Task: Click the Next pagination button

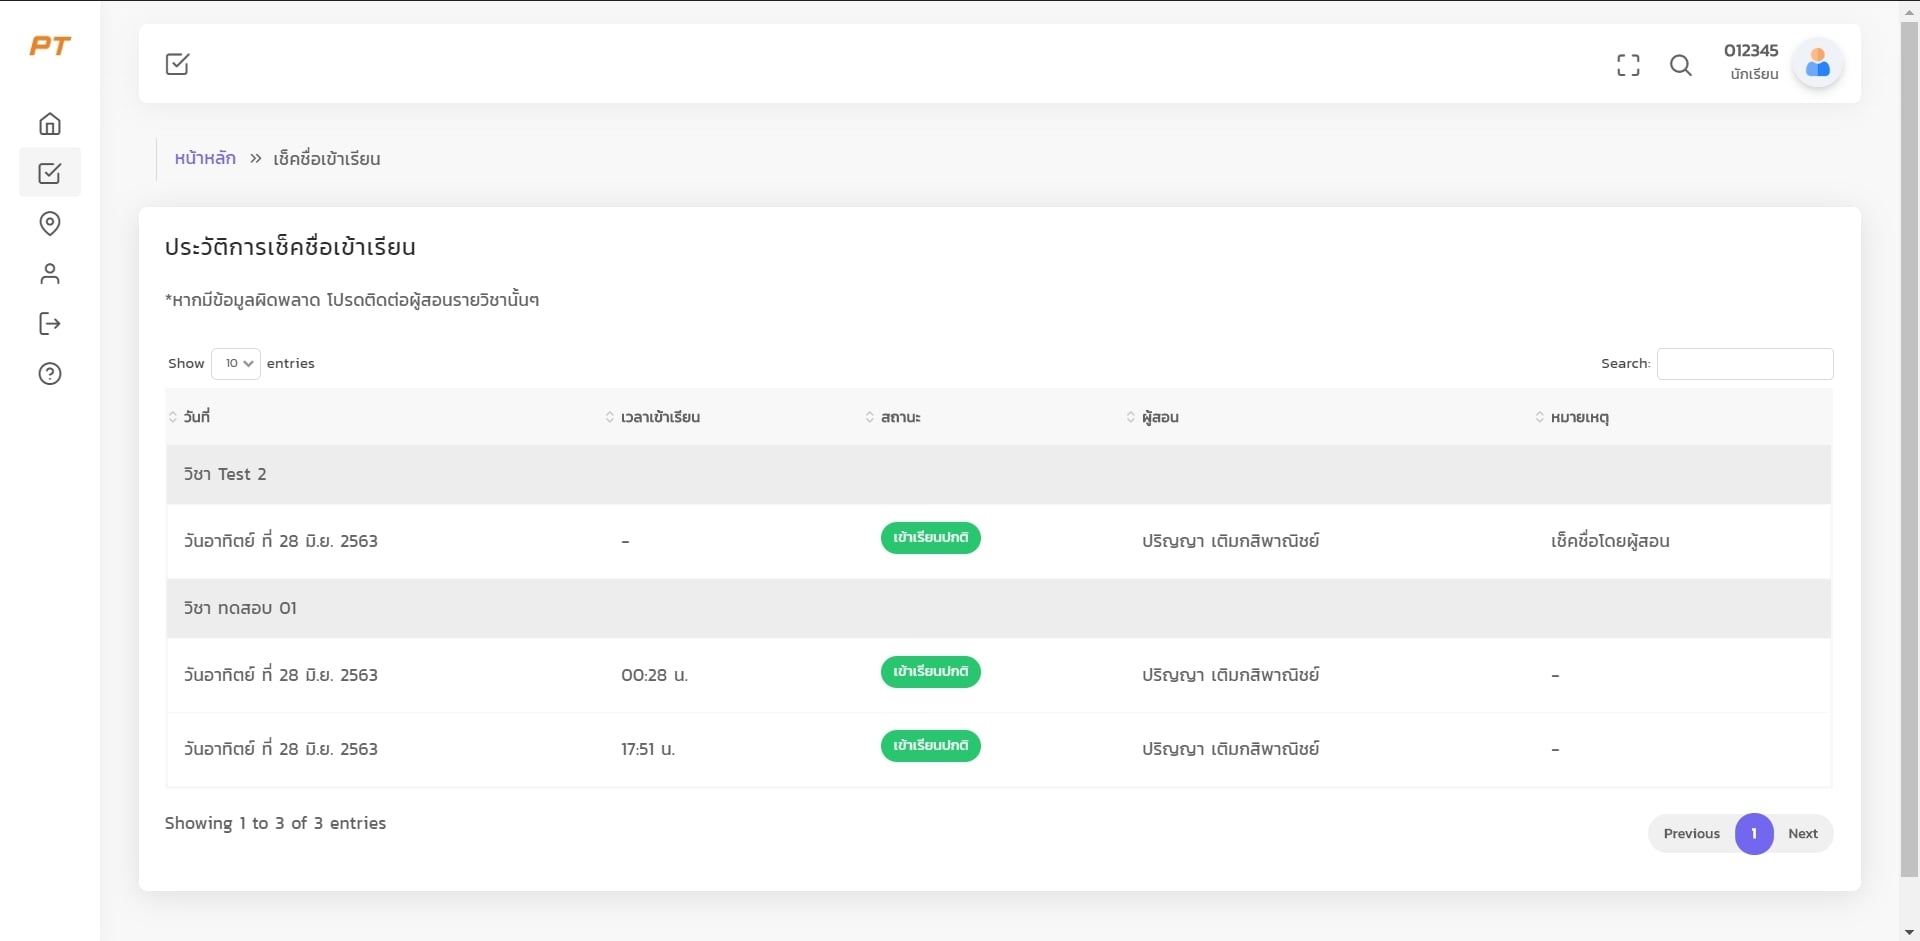Action: [x=1803, y=834]
